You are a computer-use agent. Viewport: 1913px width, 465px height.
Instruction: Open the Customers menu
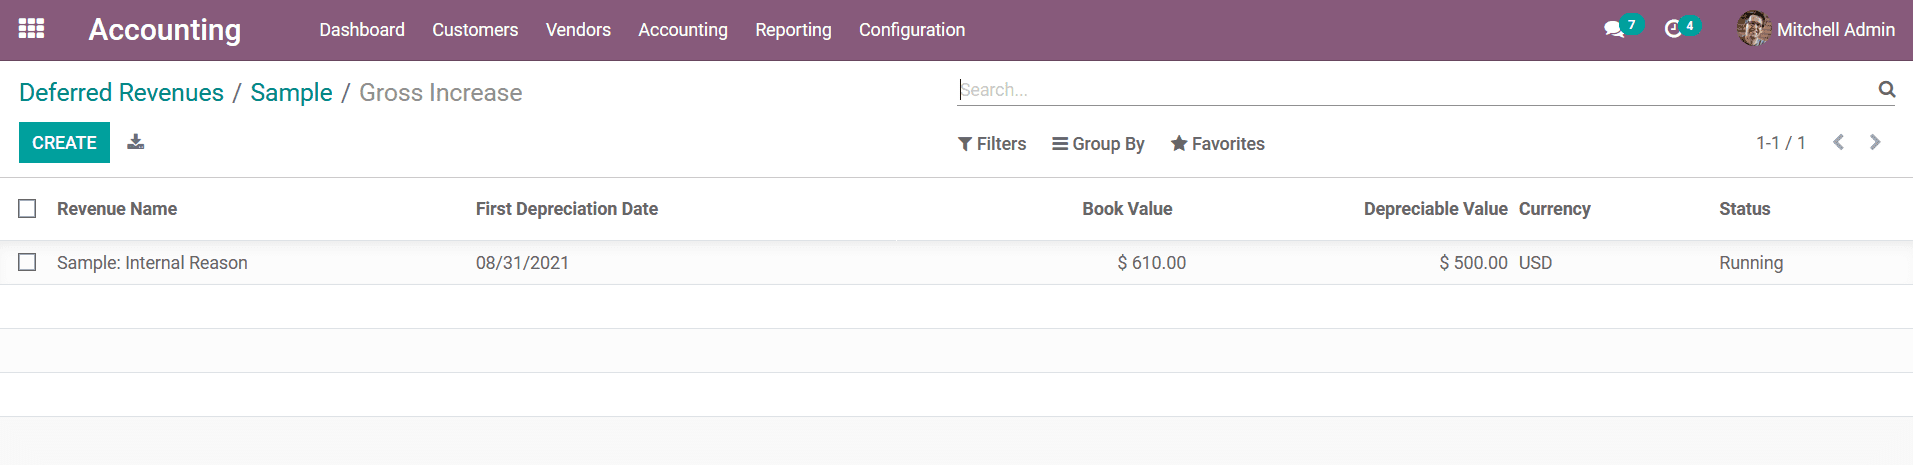pos(475,30)
